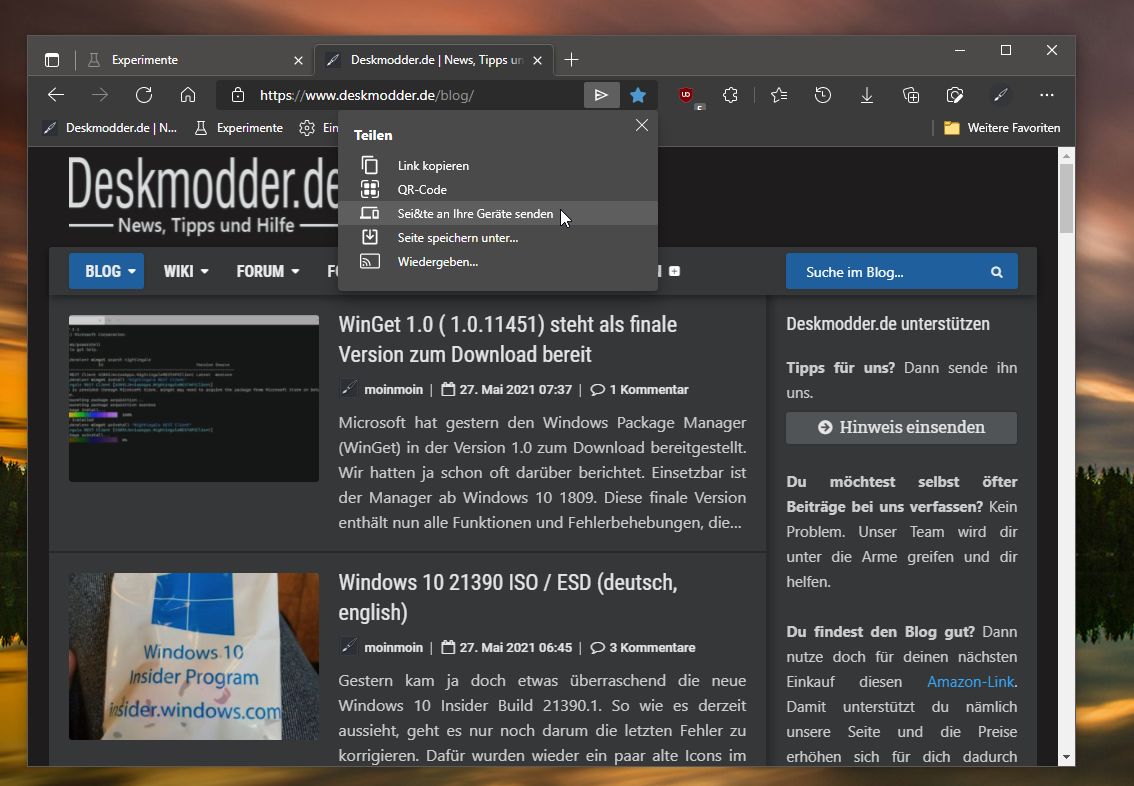Open a new tab with the plus button

pyautogui.click(x=571, y=60)
